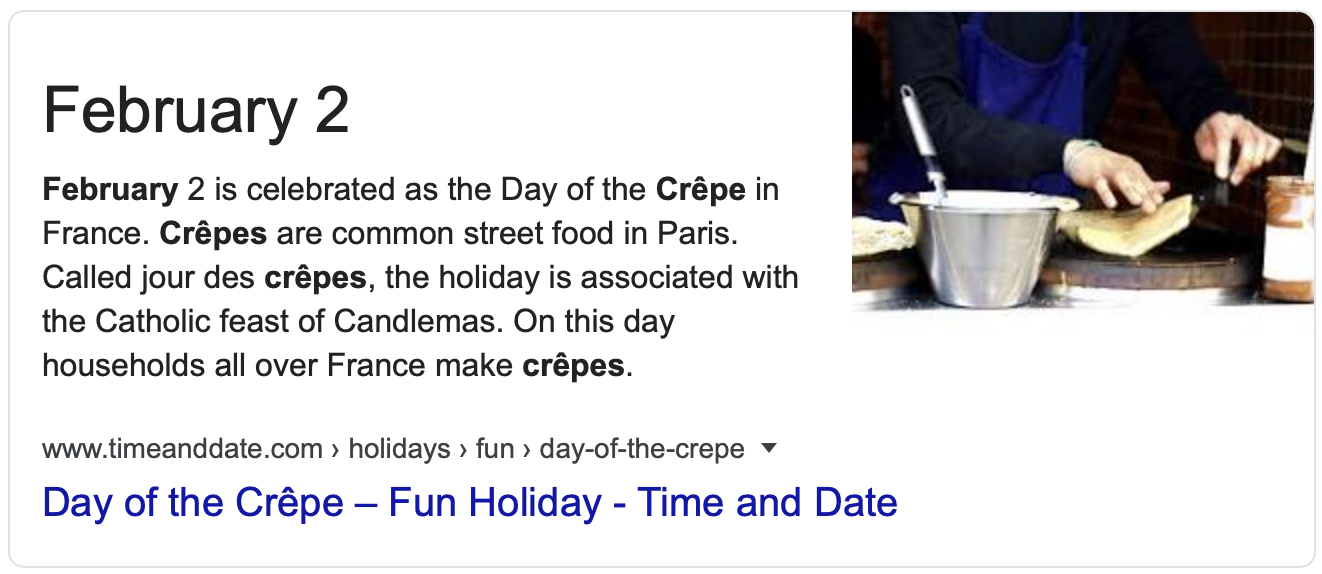This screenshot has width=1322, height=574.
Task: Click 'Time and Date' in the result title
Action: pyautogui.click(x=767, y=502)
